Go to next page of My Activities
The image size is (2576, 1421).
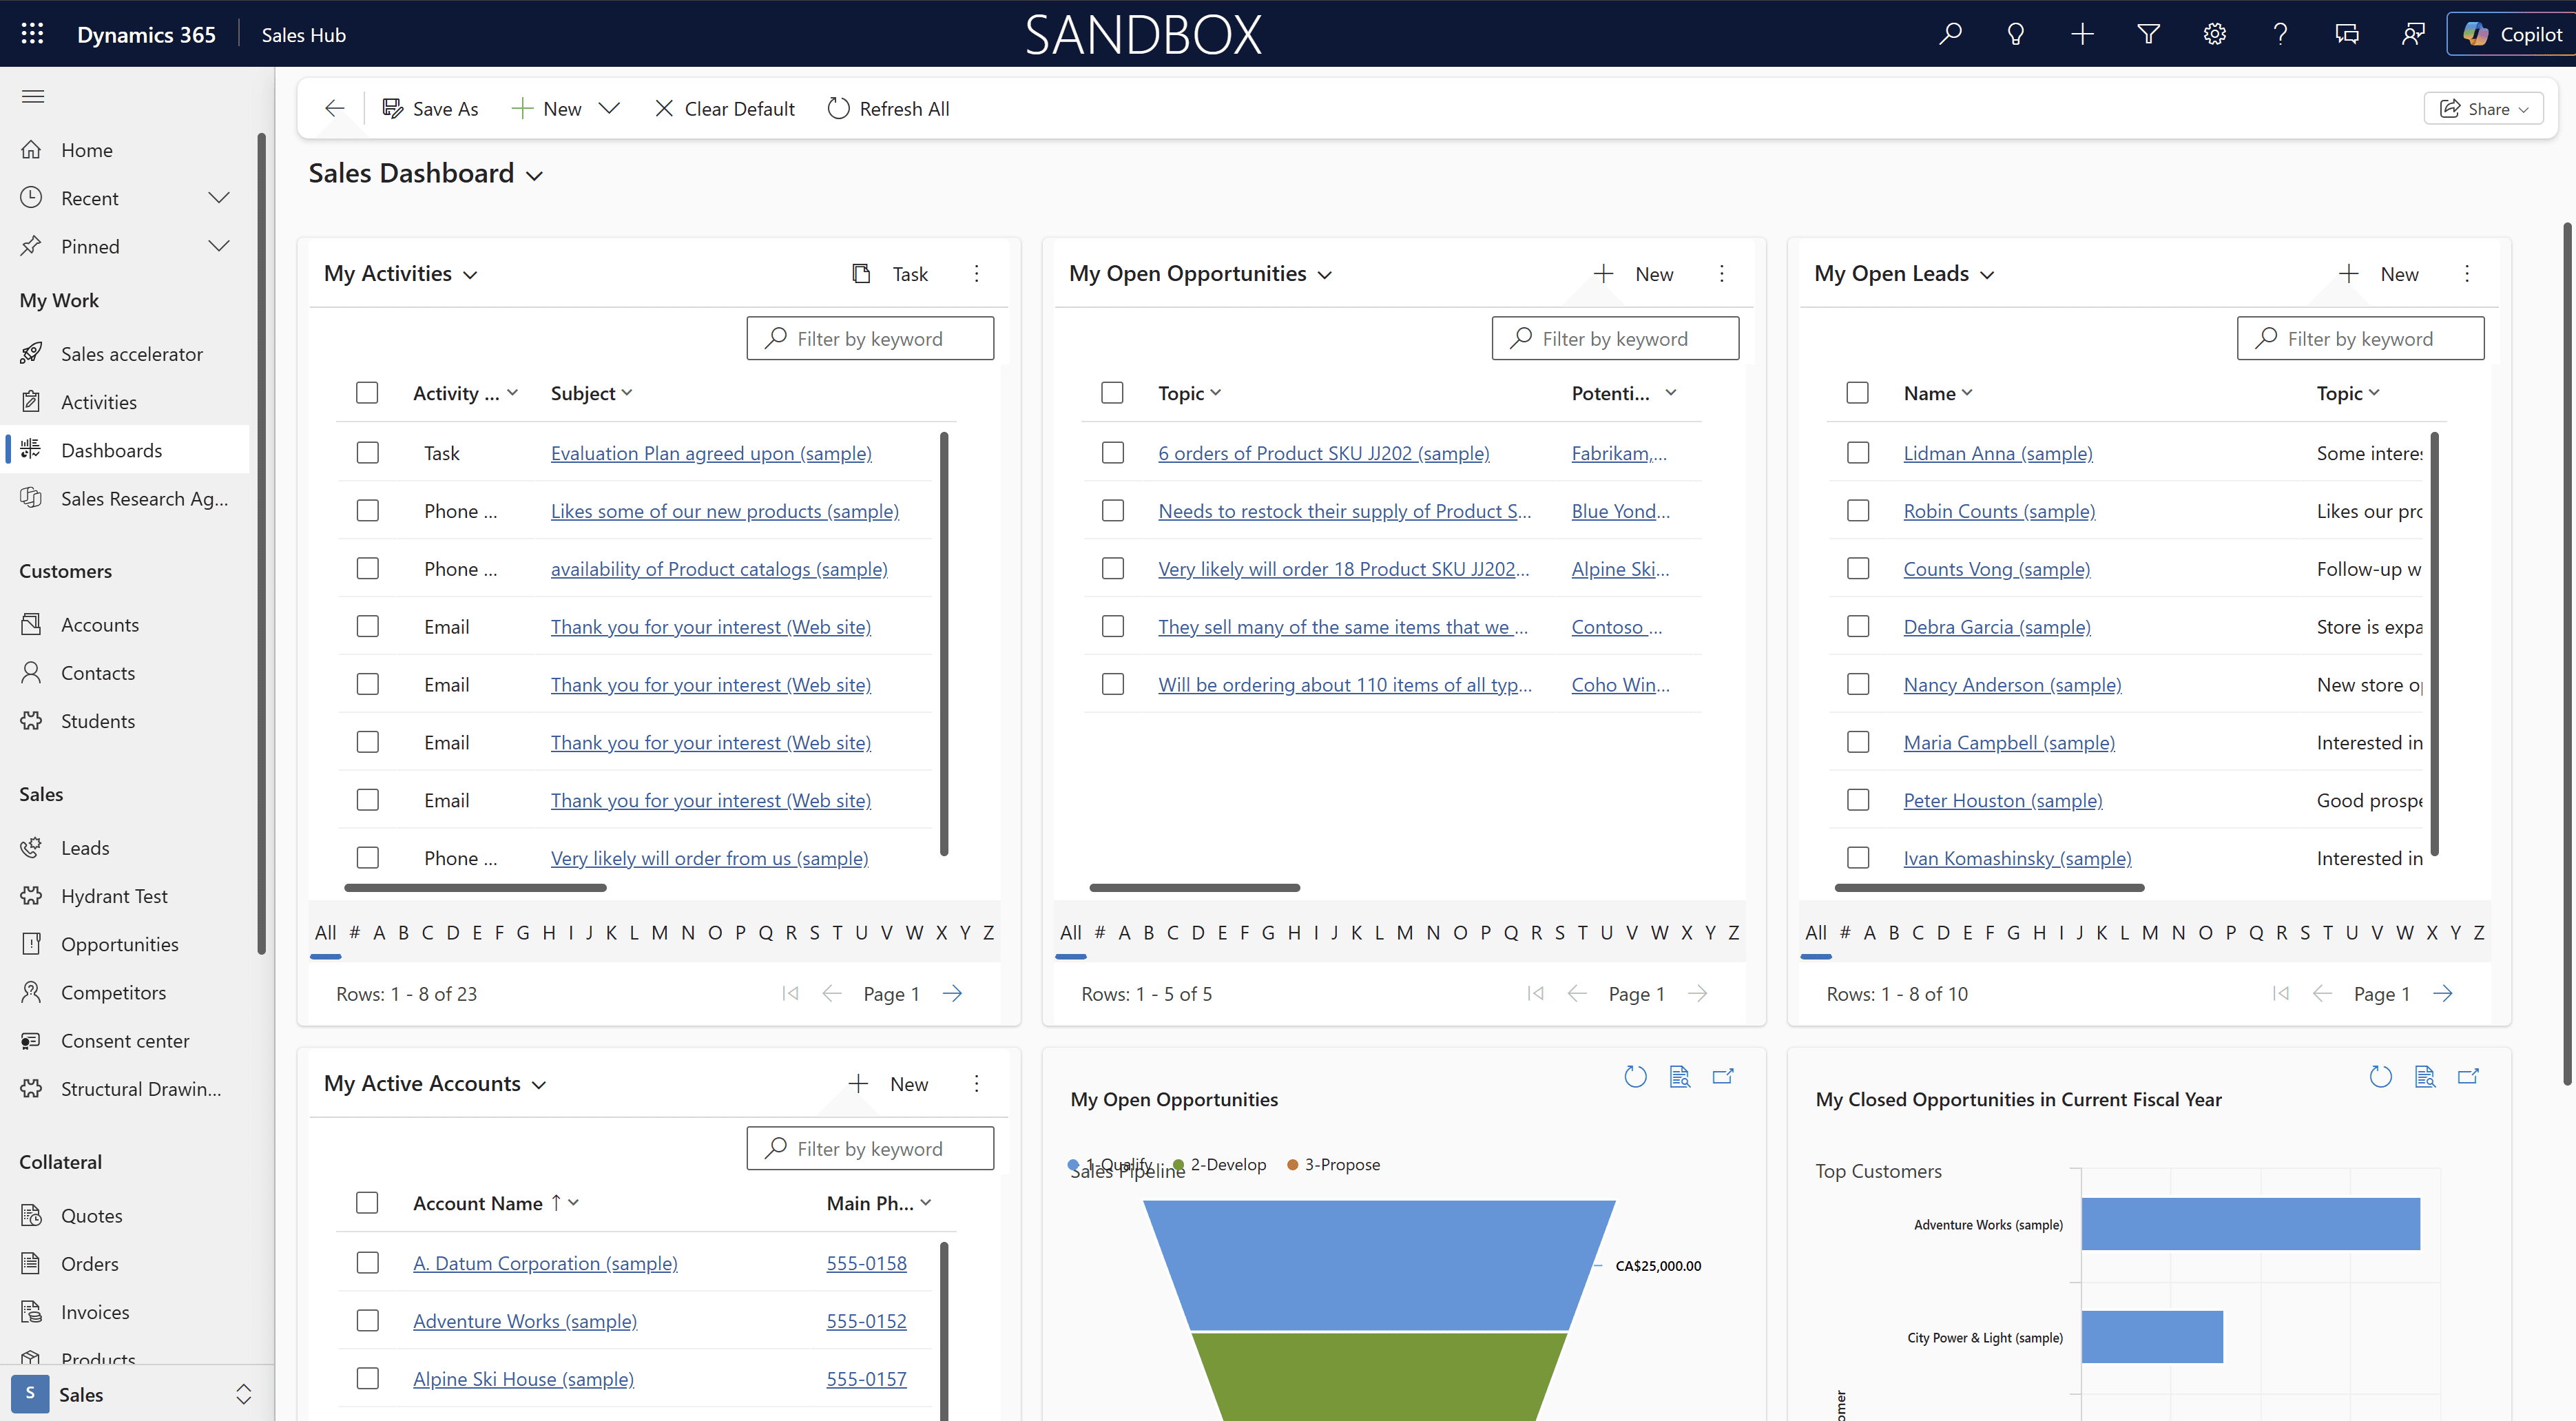(x=953, y=994)
